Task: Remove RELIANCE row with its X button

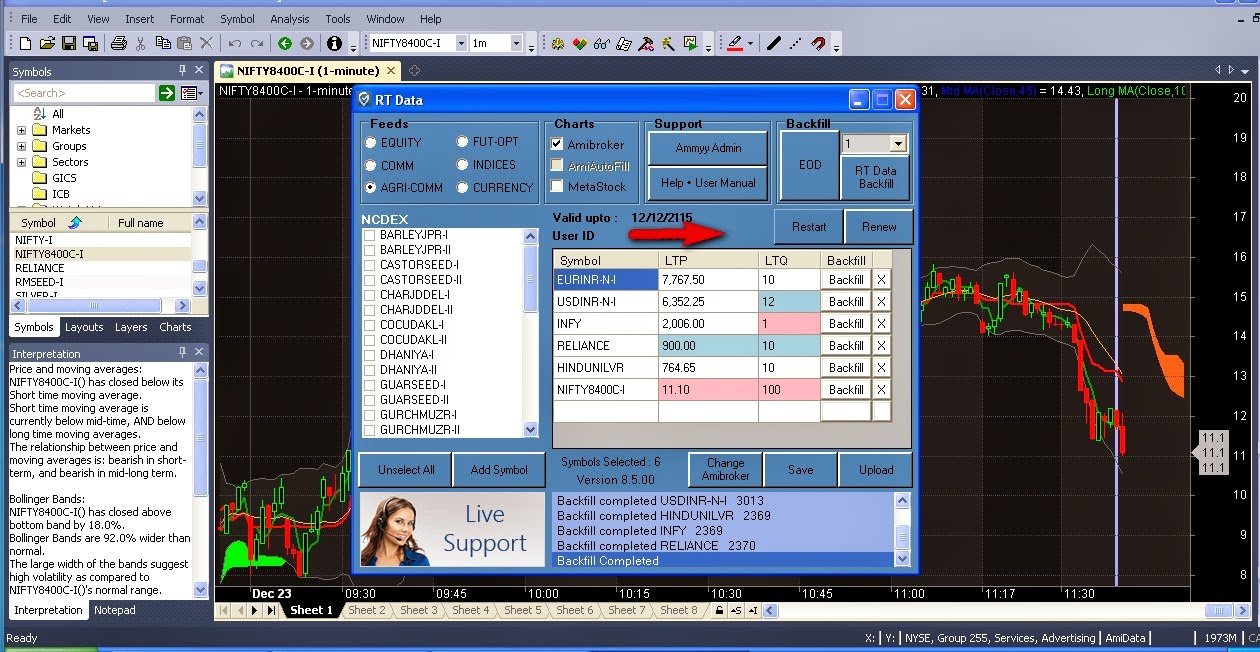Action: pos(881,346)
